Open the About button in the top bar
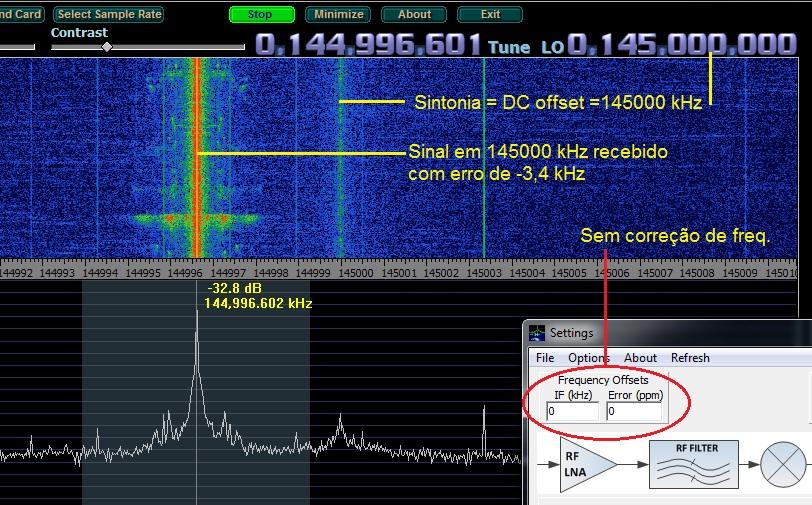 point(414,15)
